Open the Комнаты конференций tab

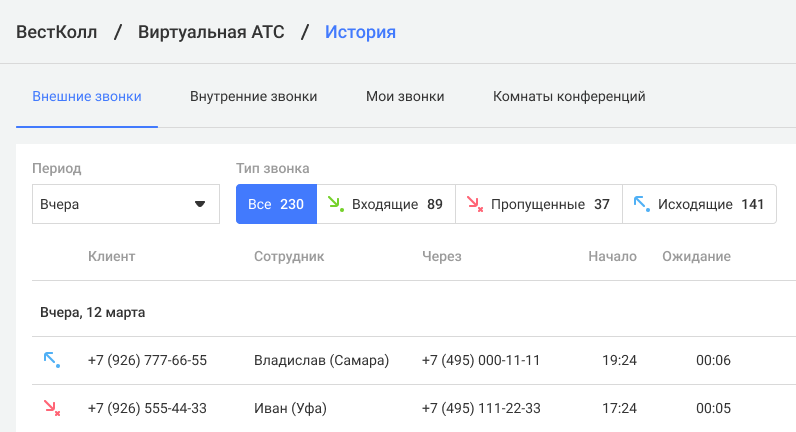[x=569, y=96]
